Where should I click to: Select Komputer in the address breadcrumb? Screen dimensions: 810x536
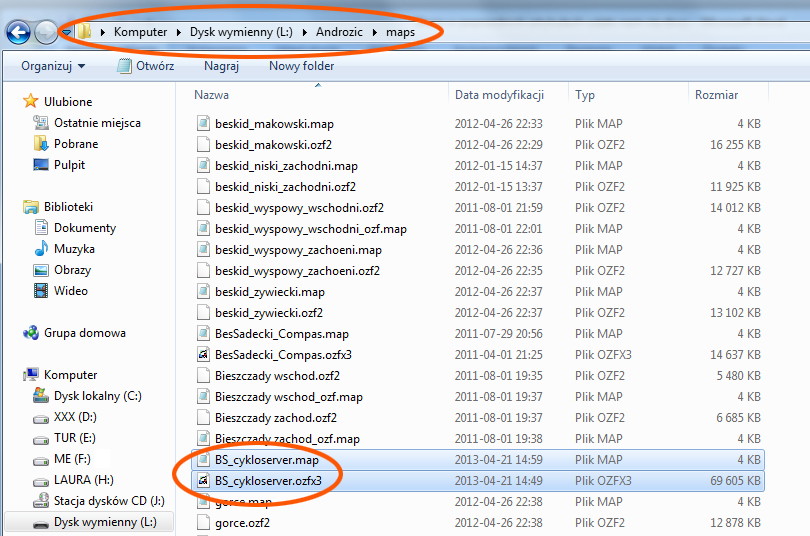tap(141, 32)
